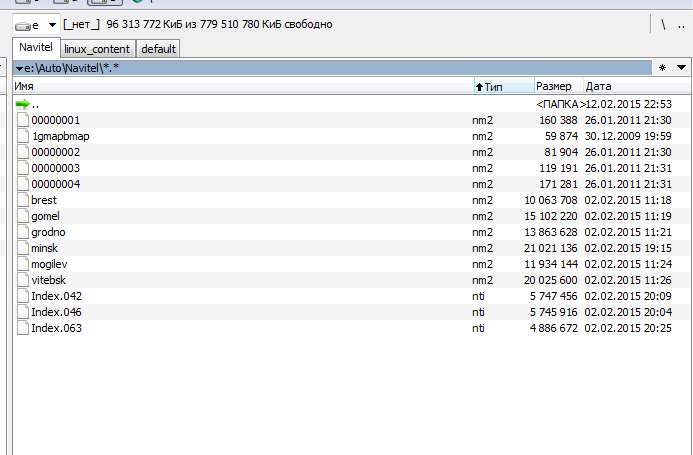693x455 pixels.
Task: Click the size value 160 388
Action: (559, 120)
